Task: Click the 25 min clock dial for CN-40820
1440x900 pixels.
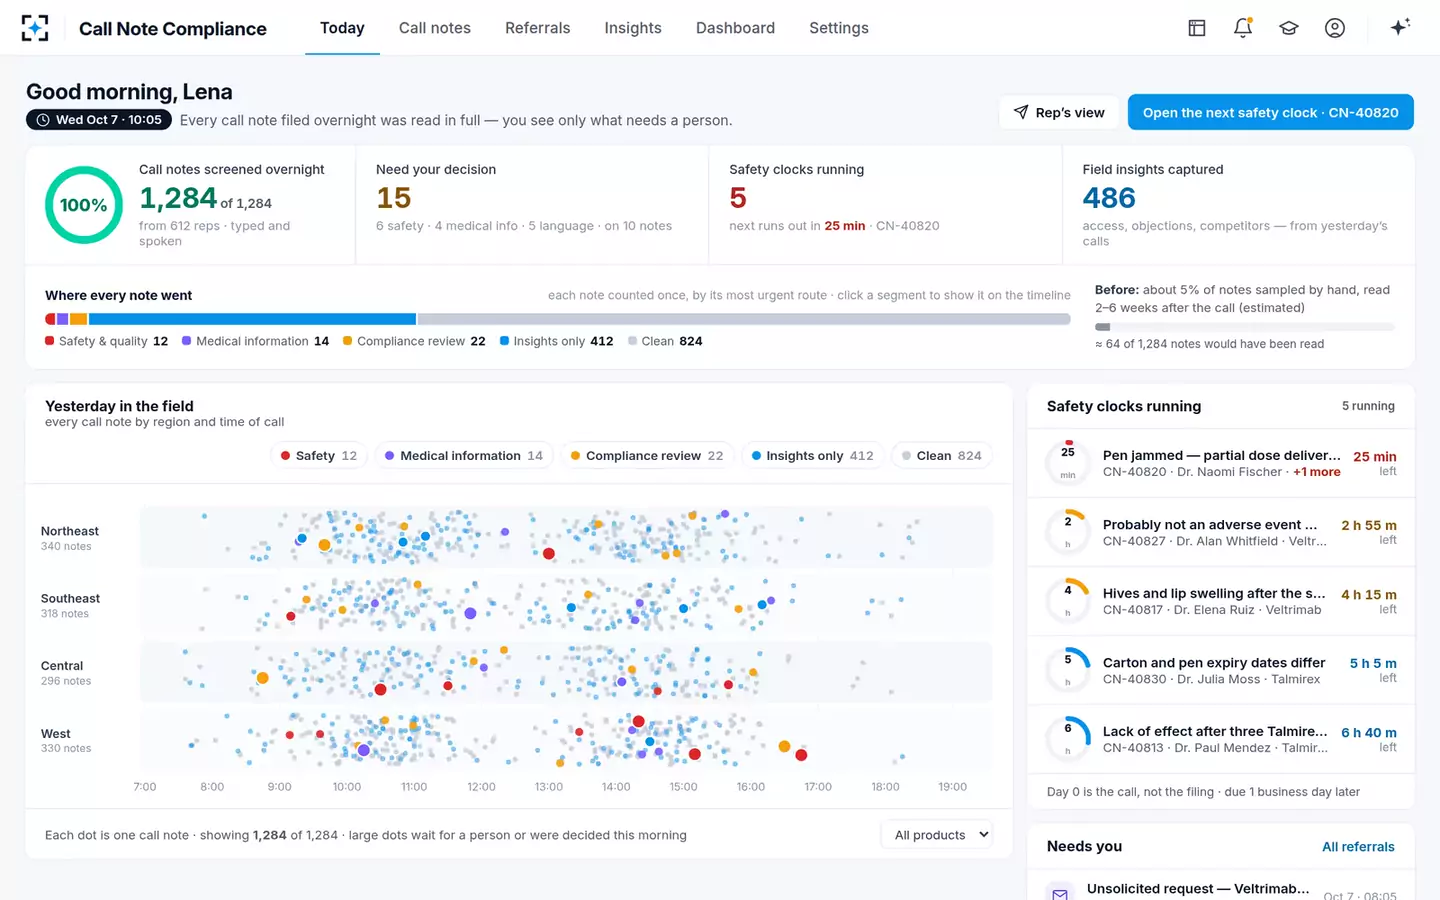Action: [1068, 462]
